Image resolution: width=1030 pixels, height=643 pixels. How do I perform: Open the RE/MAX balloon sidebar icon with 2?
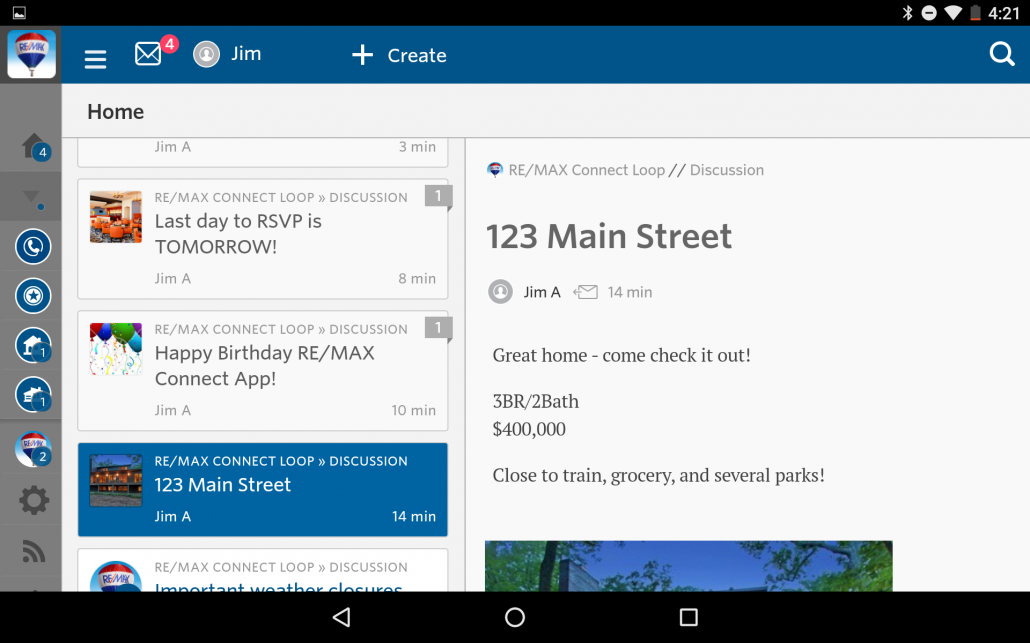coord(33,449)
